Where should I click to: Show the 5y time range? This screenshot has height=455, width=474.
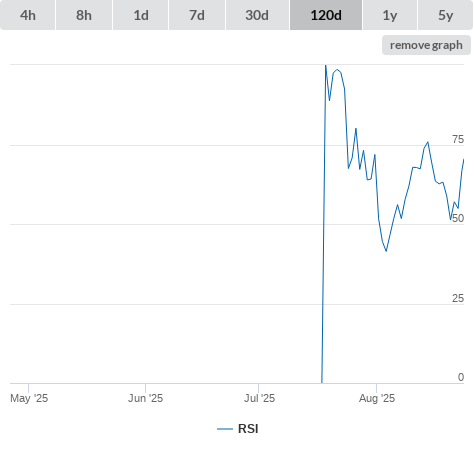tap(446, 15)
